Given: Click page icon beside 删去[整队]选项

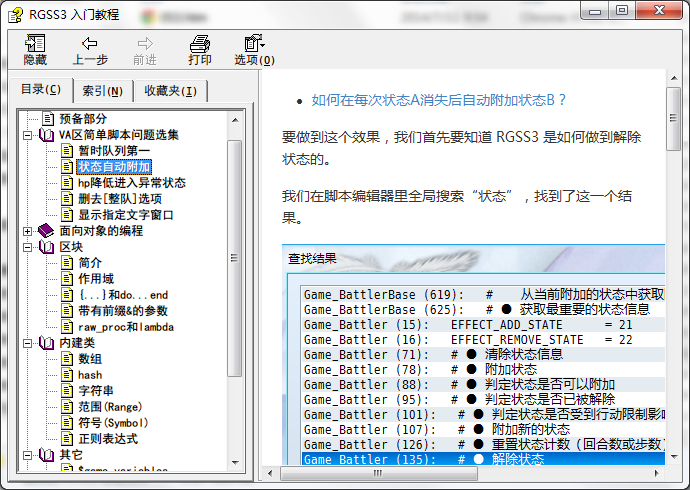Looking at the screenshot, I should (x=67, y=199).
